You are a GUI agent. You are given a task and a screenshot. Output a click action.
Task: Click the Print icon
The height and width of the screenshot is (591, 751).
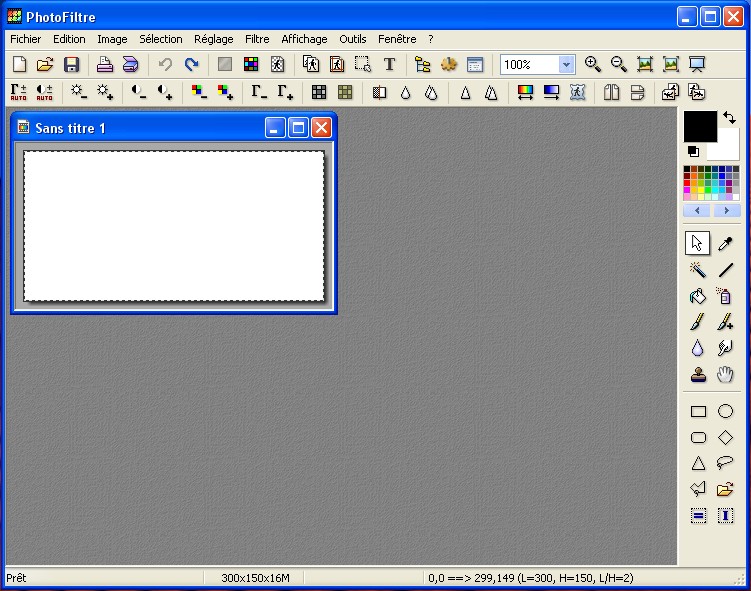(x=104, y=64)
